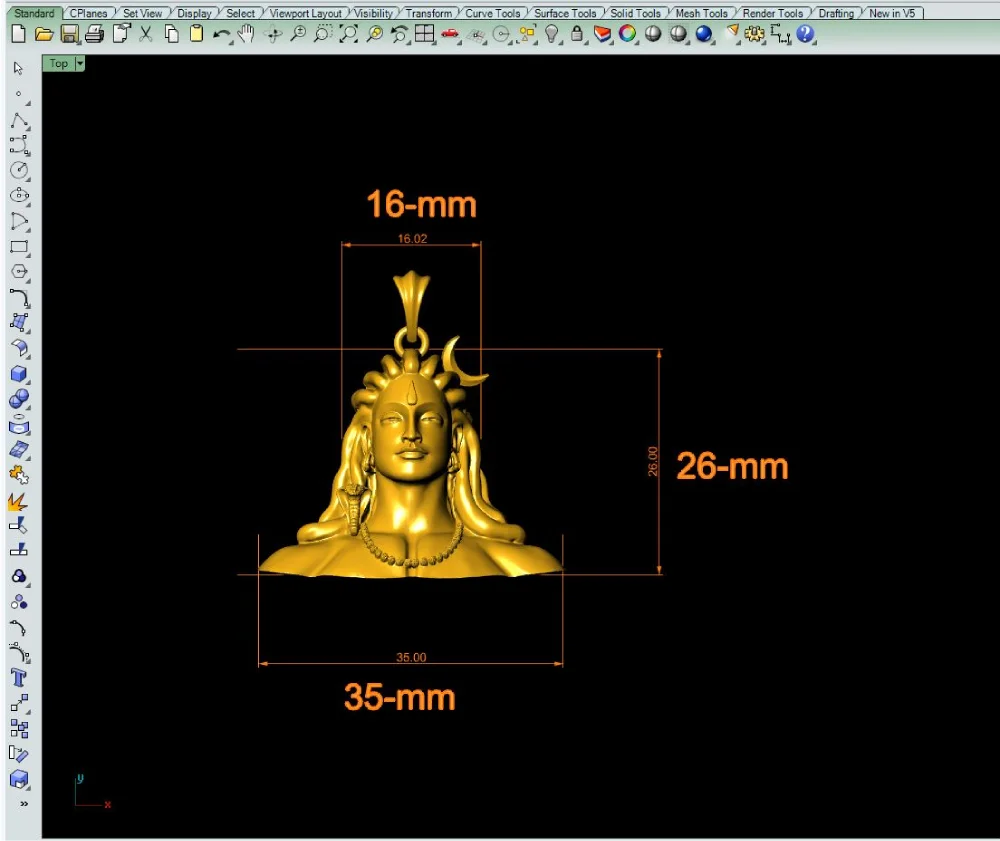Switch to the Set View tab
Viewport: 1000px width, 841px height.
142,13
